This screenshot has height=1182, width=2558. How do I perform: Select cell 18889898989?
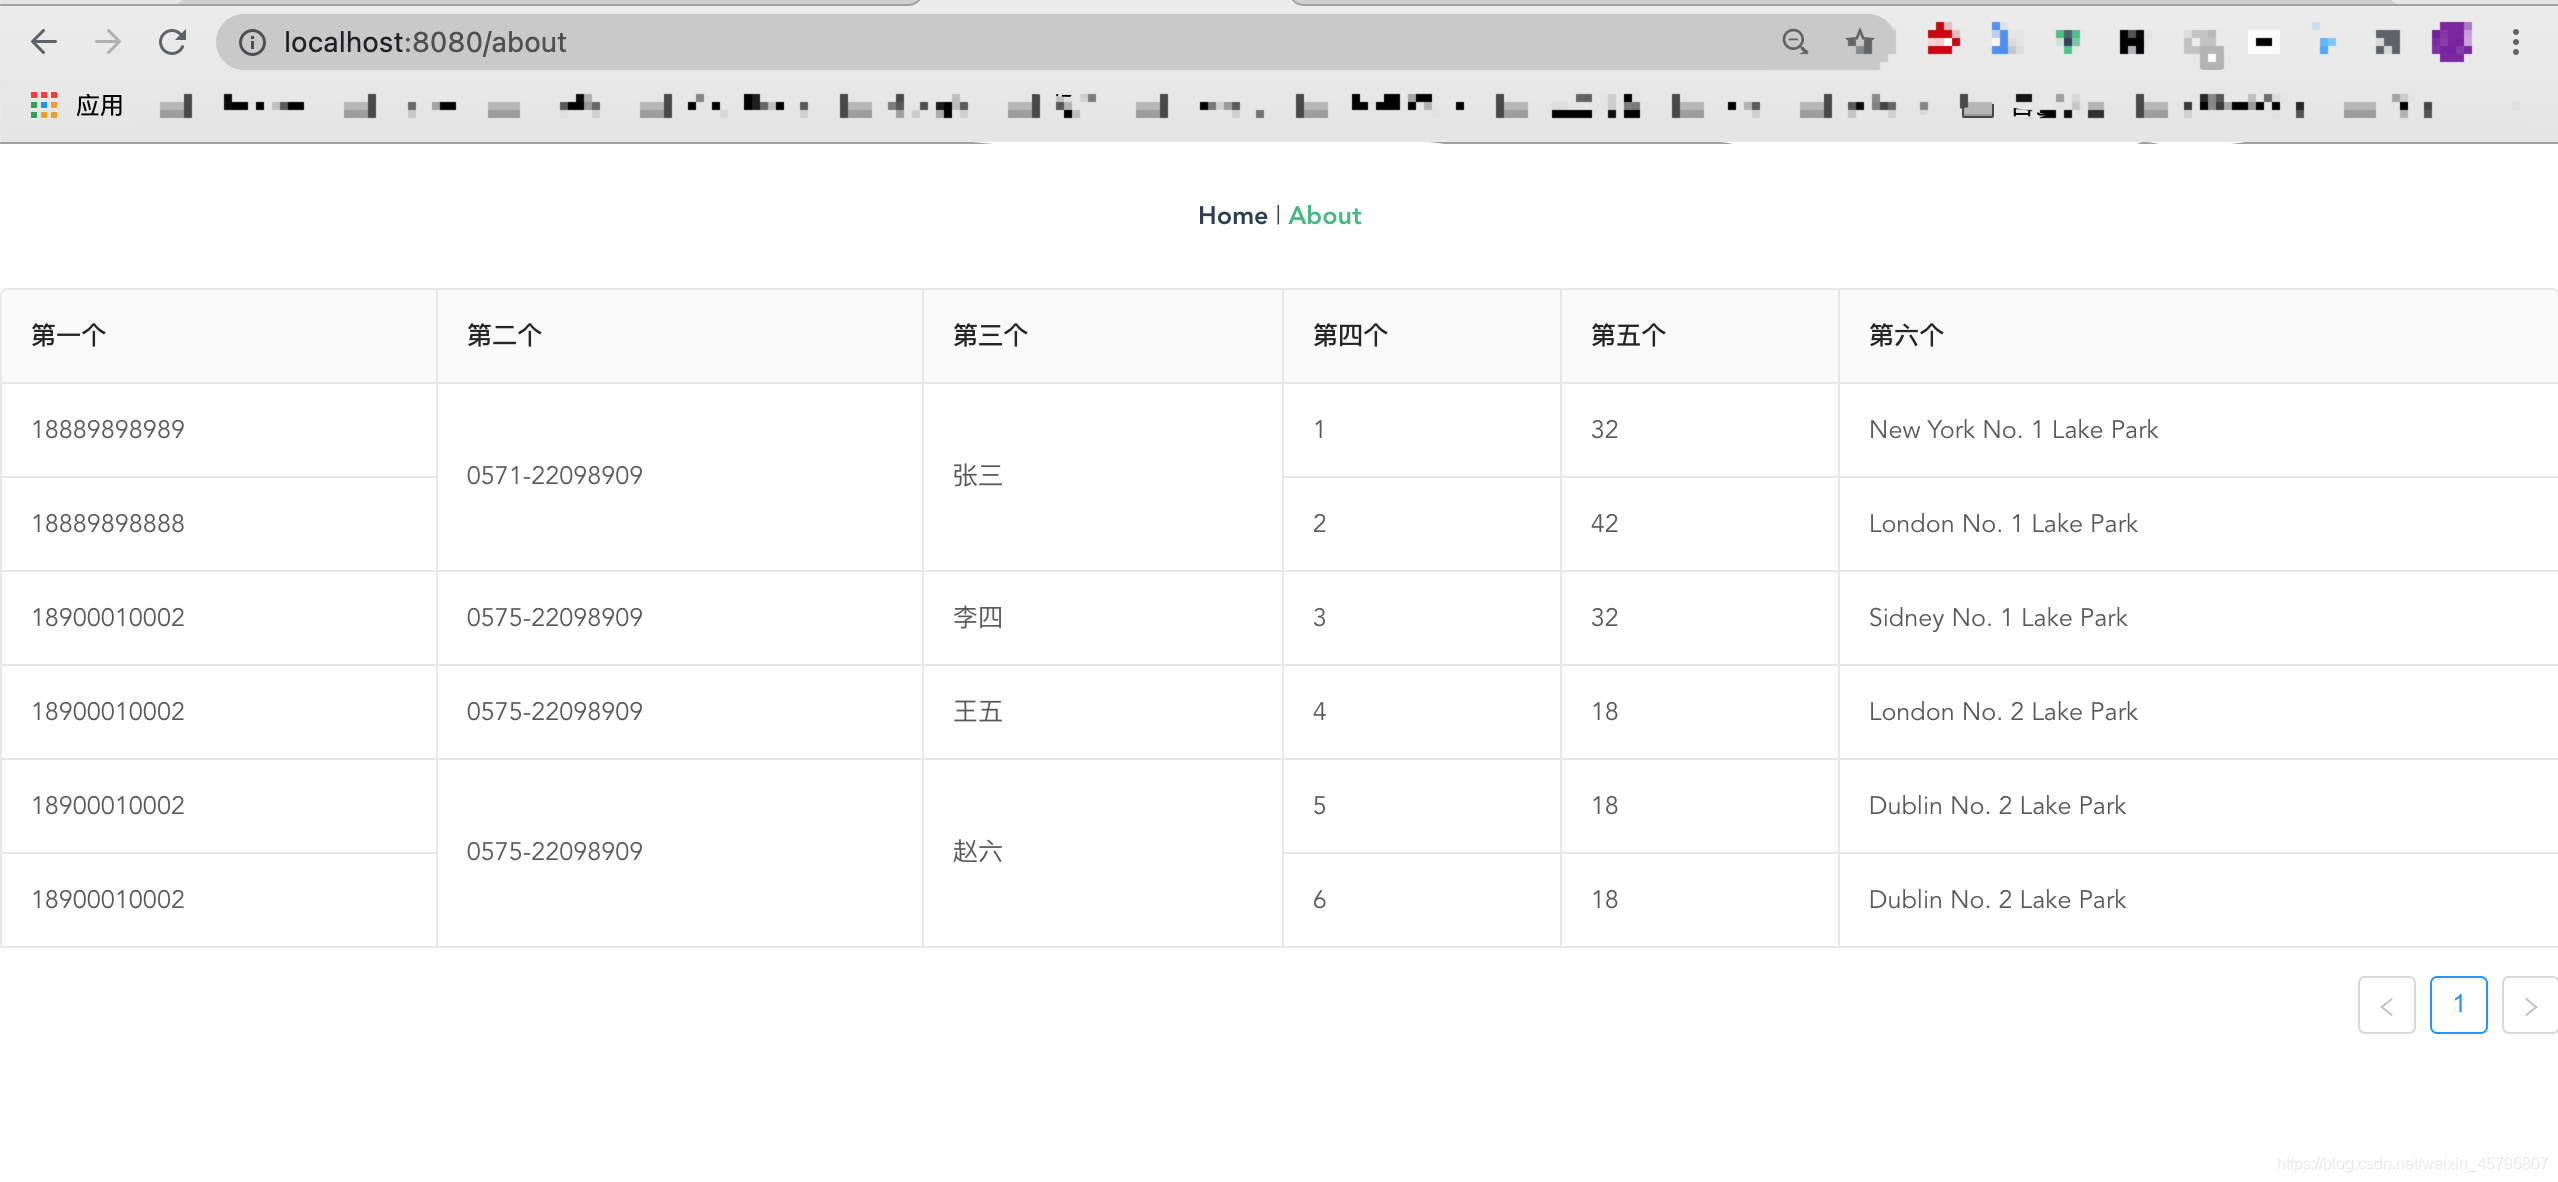click(219, 430)
